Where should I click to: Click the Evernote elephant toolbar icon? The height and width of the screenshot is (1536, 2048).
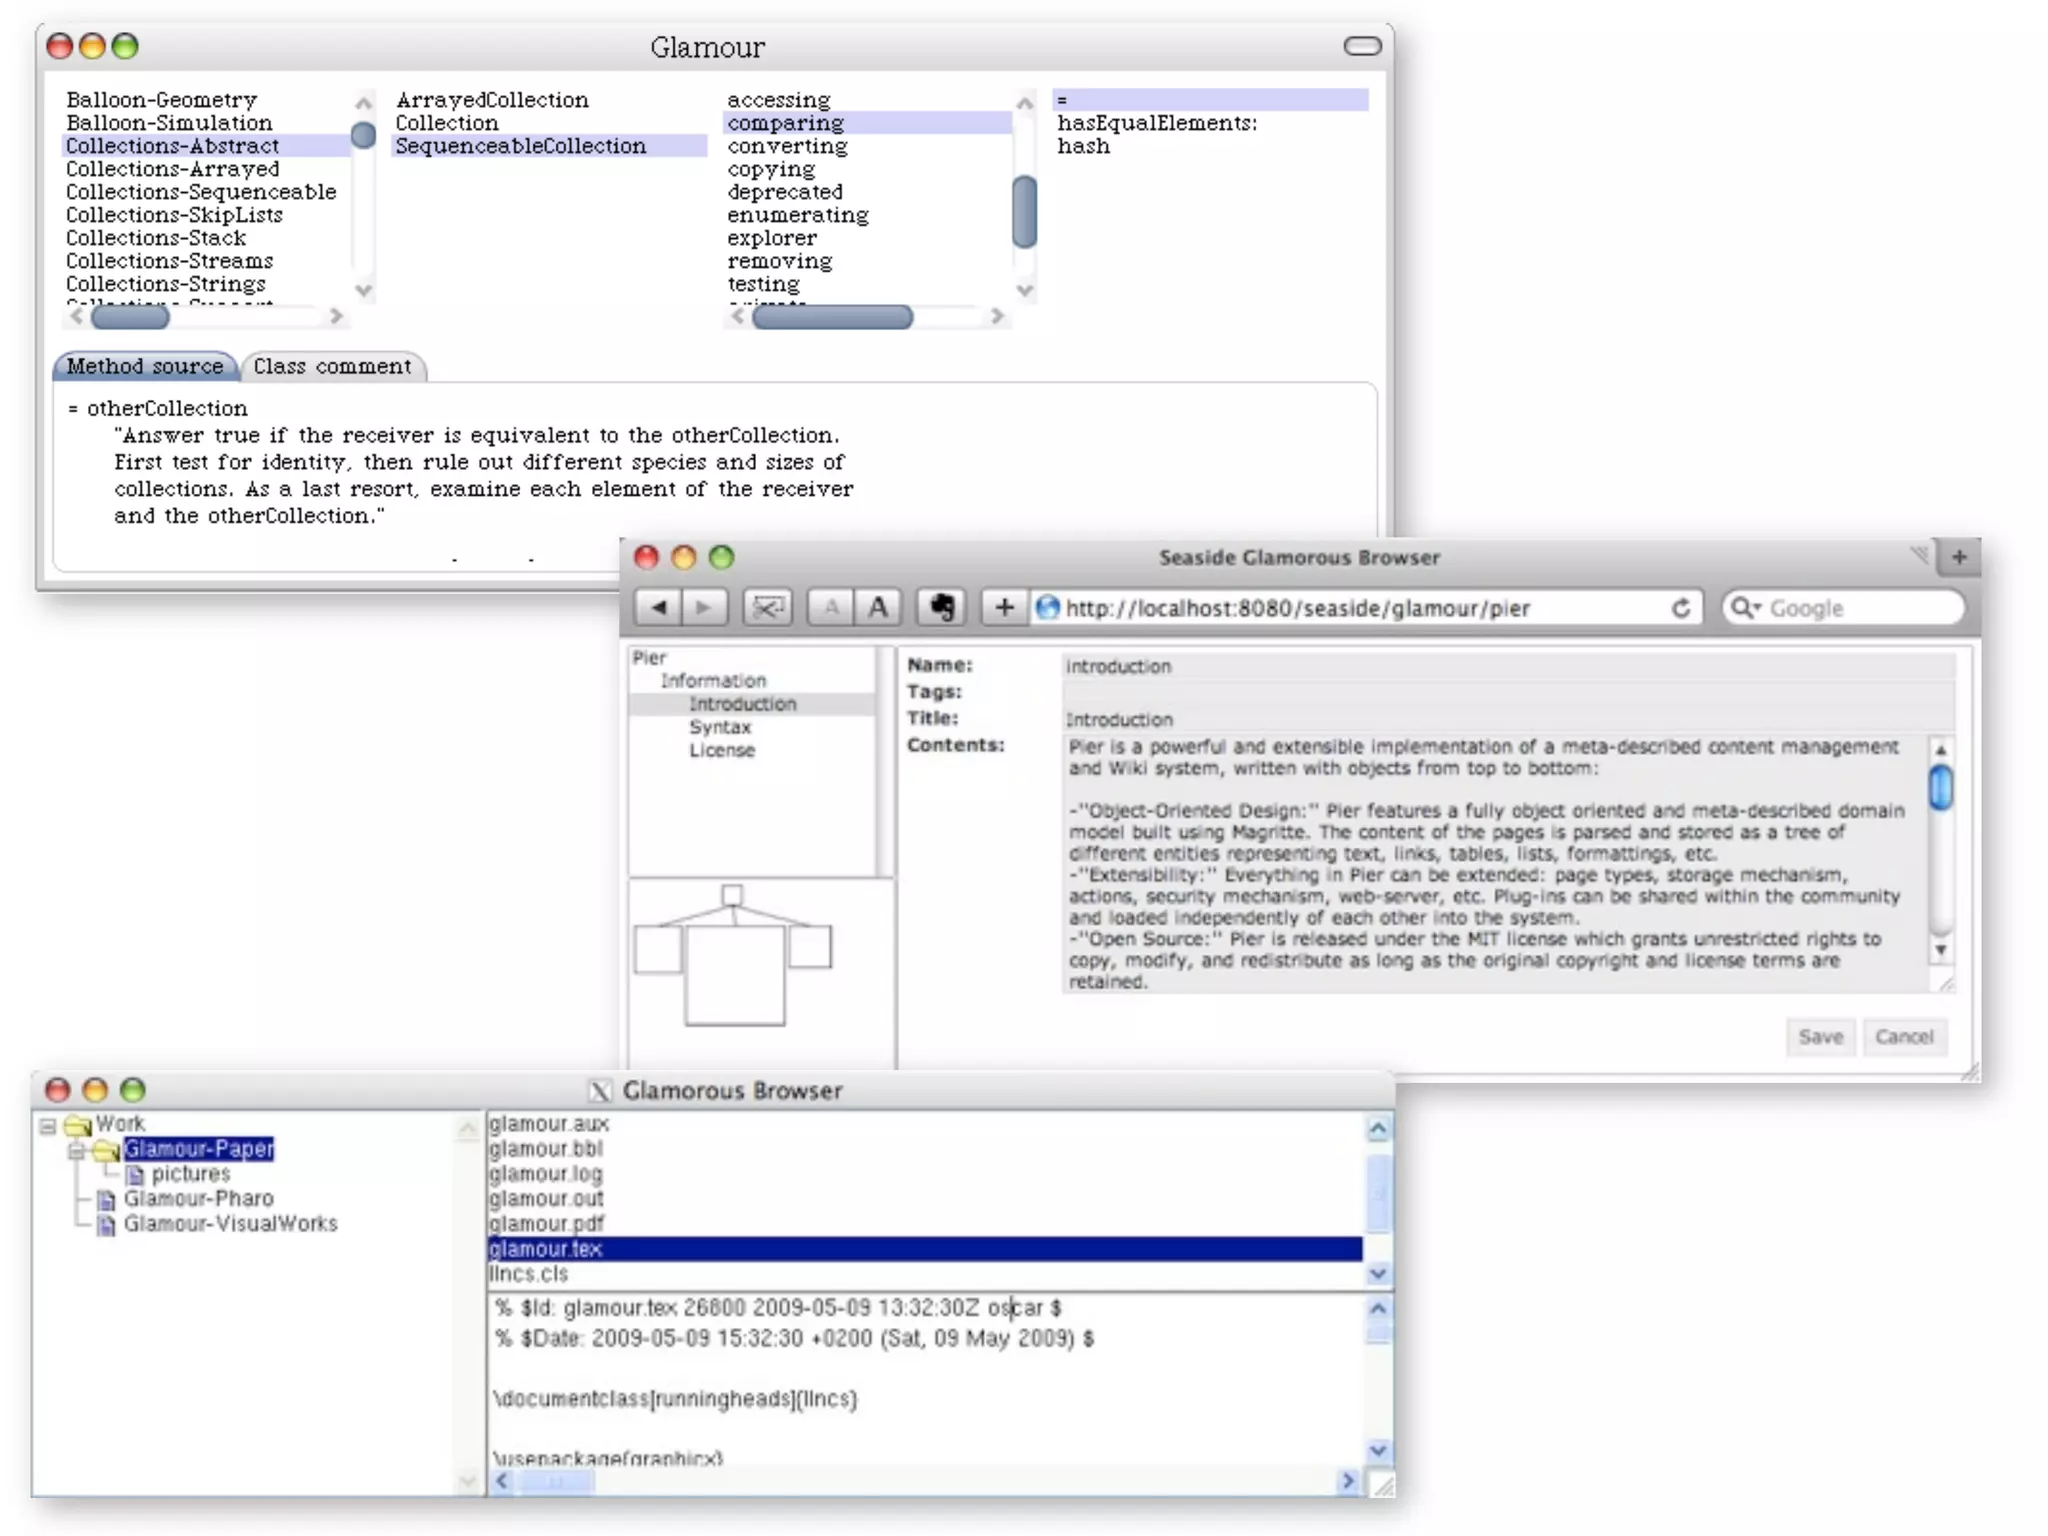click(x=941, y=607)
